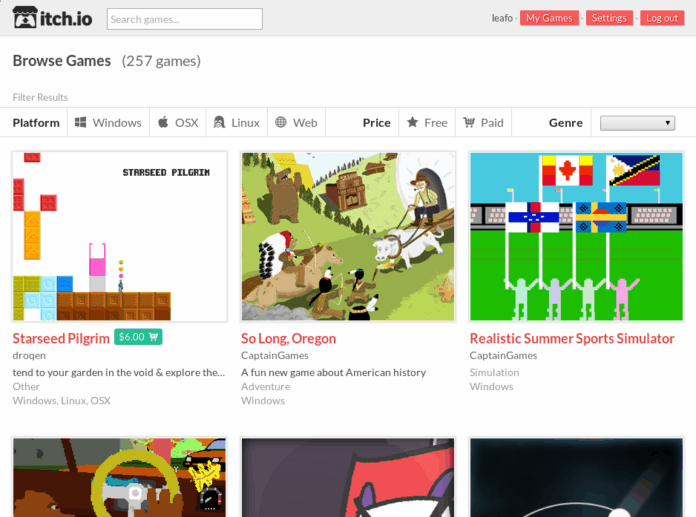The width and height of the screenshot is (696, 517).
Task: Open the Genre dropdown
Action: [637, 123]
